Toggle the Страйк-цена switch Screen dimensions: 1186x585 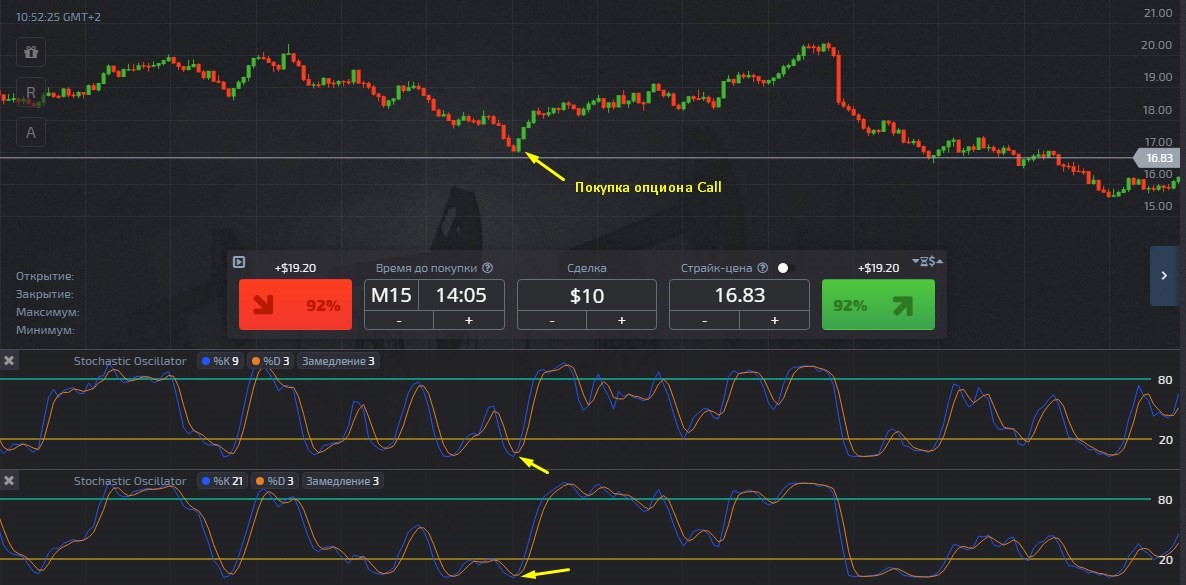coord(783,268)
